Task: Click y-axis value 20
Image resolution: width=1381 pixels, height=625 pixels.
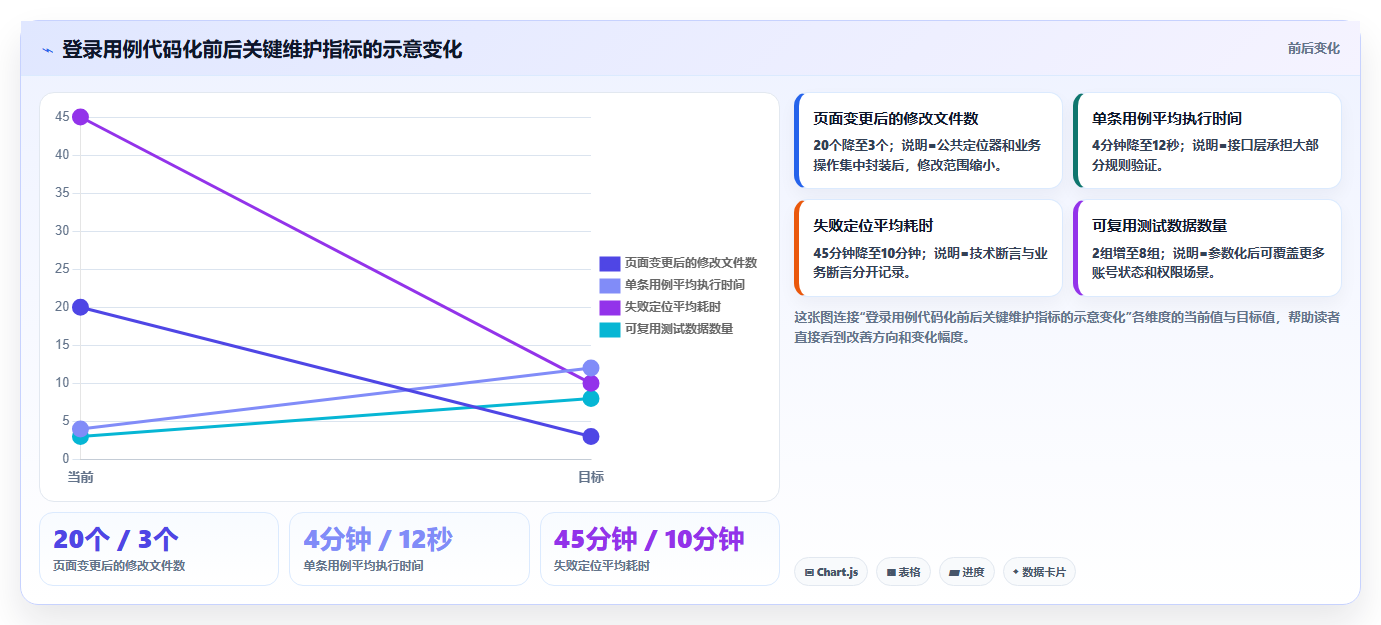Action: 62,307
